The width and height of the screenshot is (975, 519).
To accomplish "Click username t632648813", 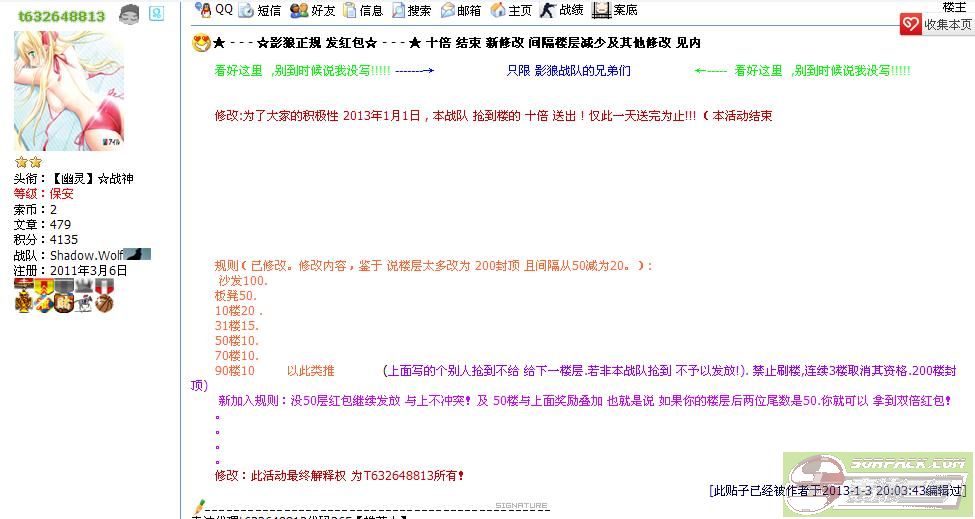I will pyautogui.click(x=61, y=16).
